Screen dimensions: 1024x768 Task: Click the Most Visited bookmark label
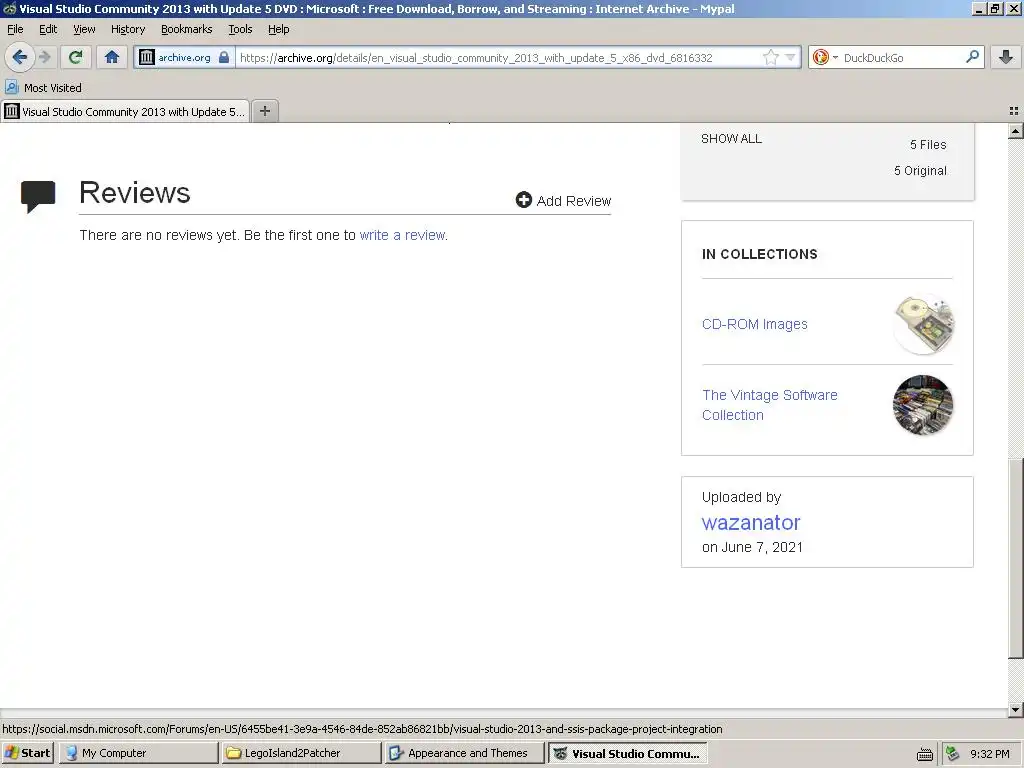[53, 88]
